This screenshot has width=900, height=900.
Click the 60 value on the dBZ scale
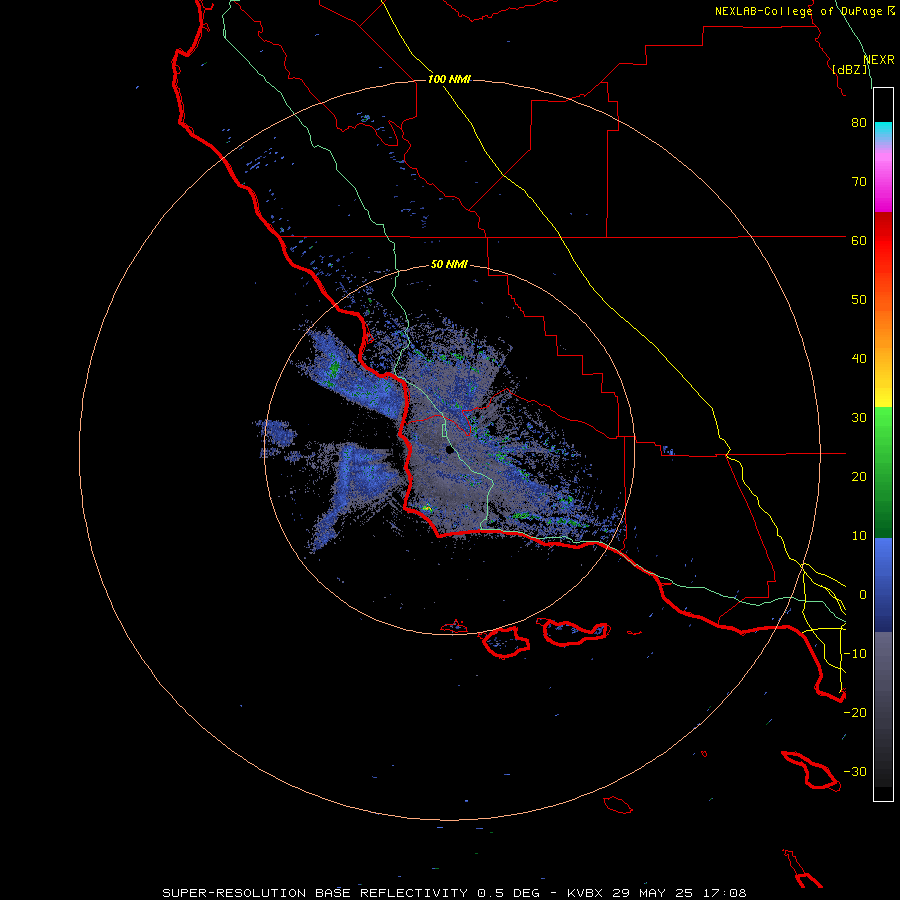click(x=859, y=240)
